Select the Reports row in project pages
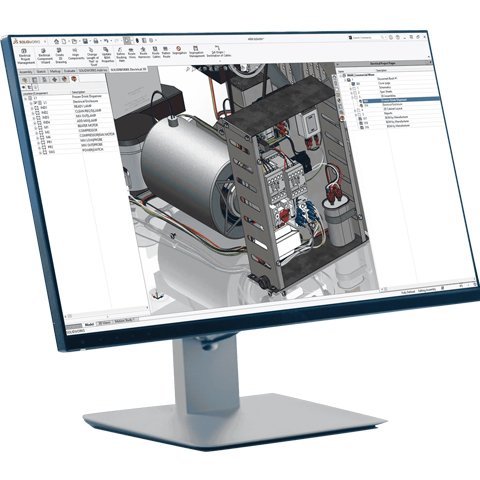The image size is (480, 480). (x=400, y=113)
